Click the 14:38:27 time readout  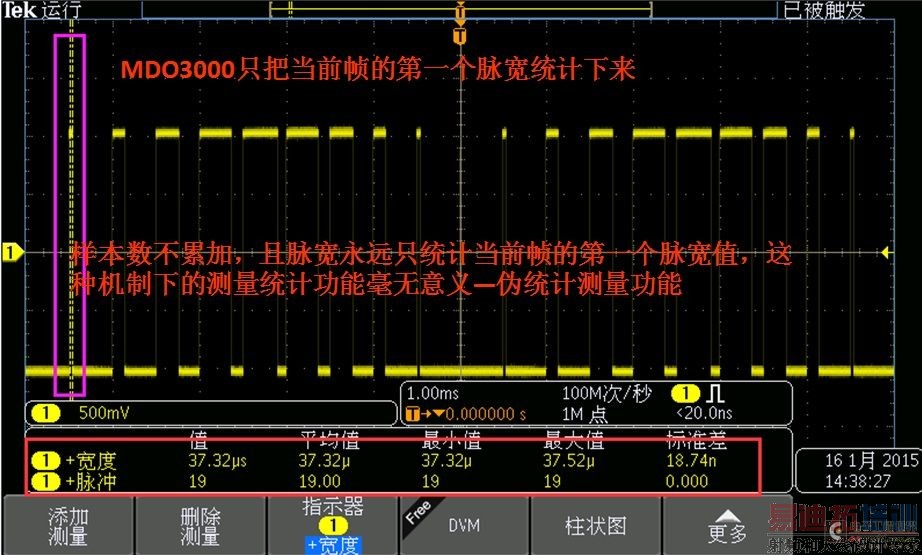coord(857,482)
